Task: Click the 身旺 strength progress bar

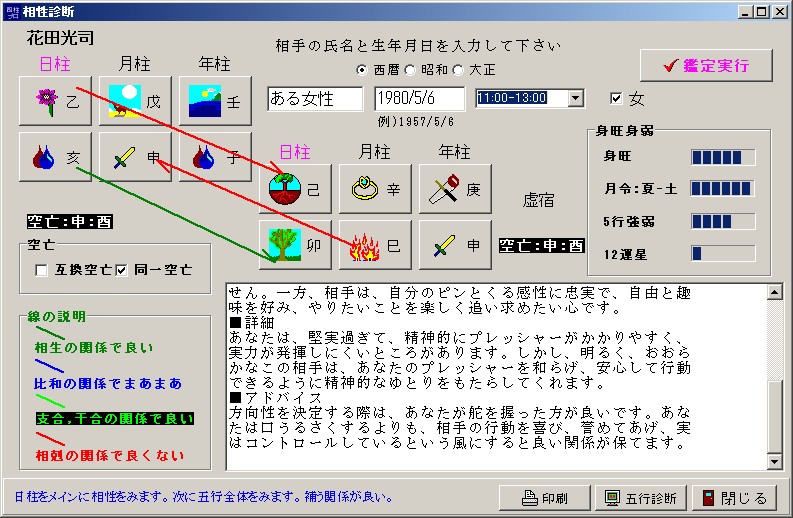Action: point(723,157)
